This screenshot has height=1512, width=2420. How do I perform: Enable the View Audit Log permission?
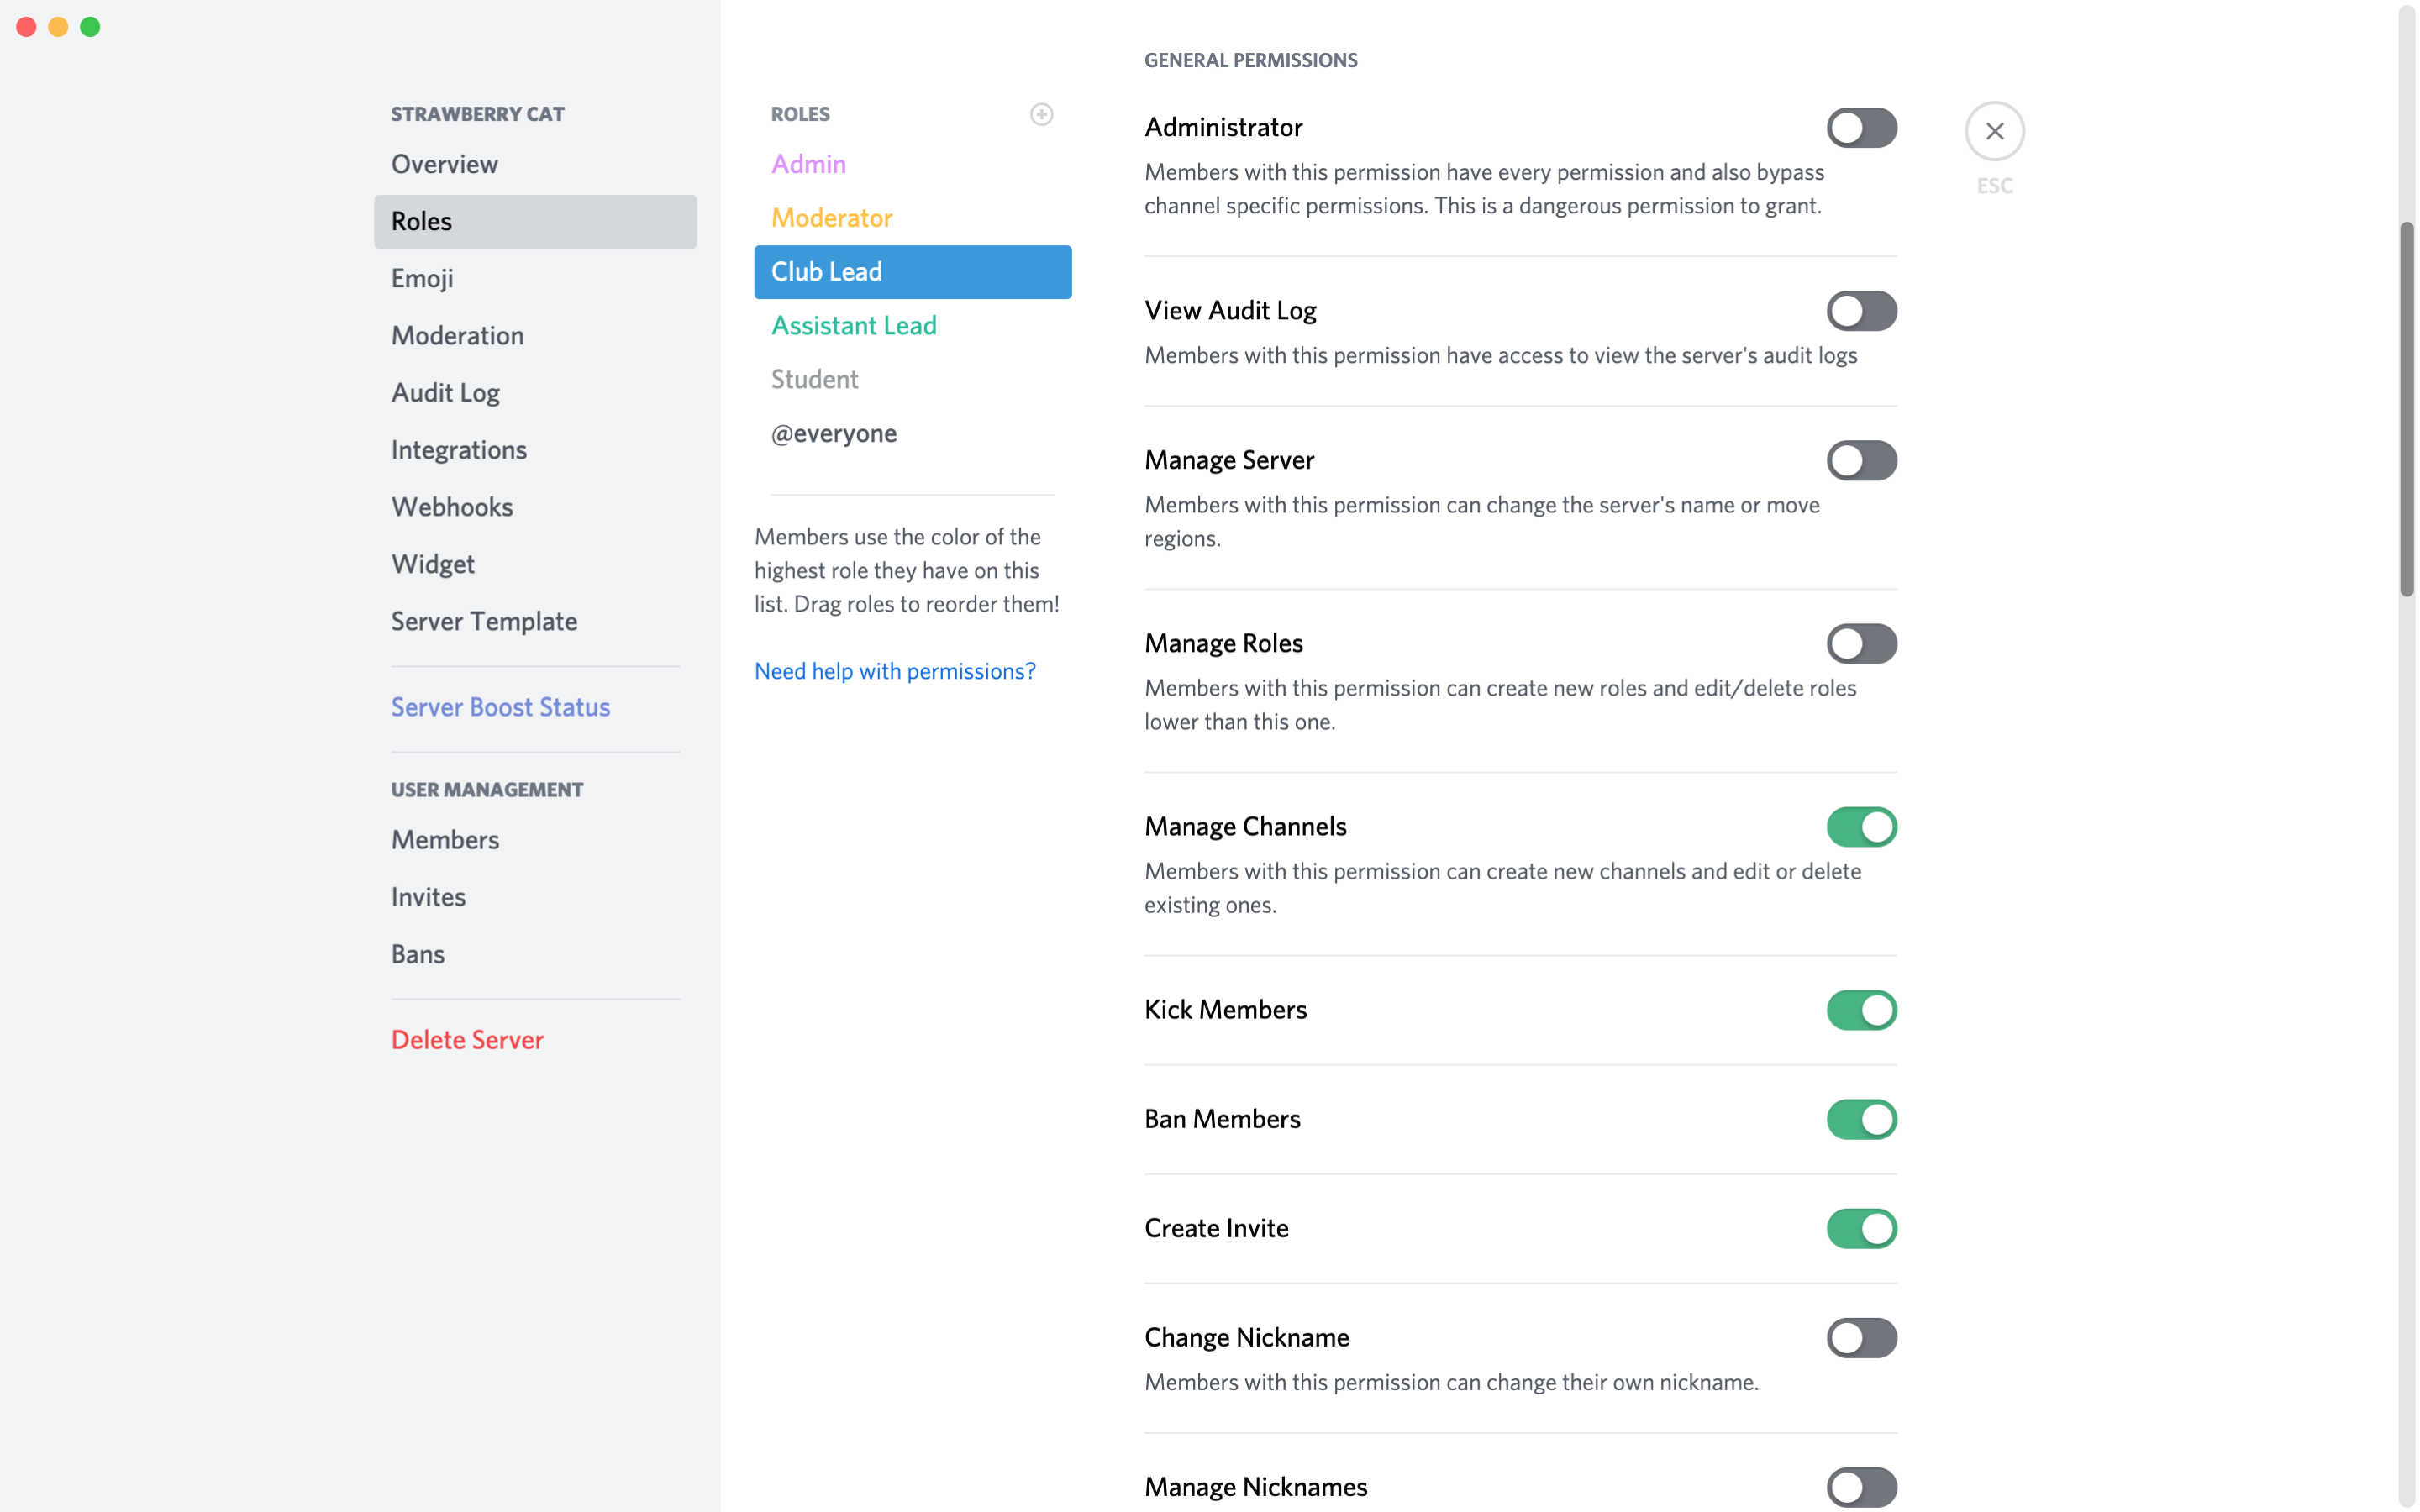tap(1860, 310)
